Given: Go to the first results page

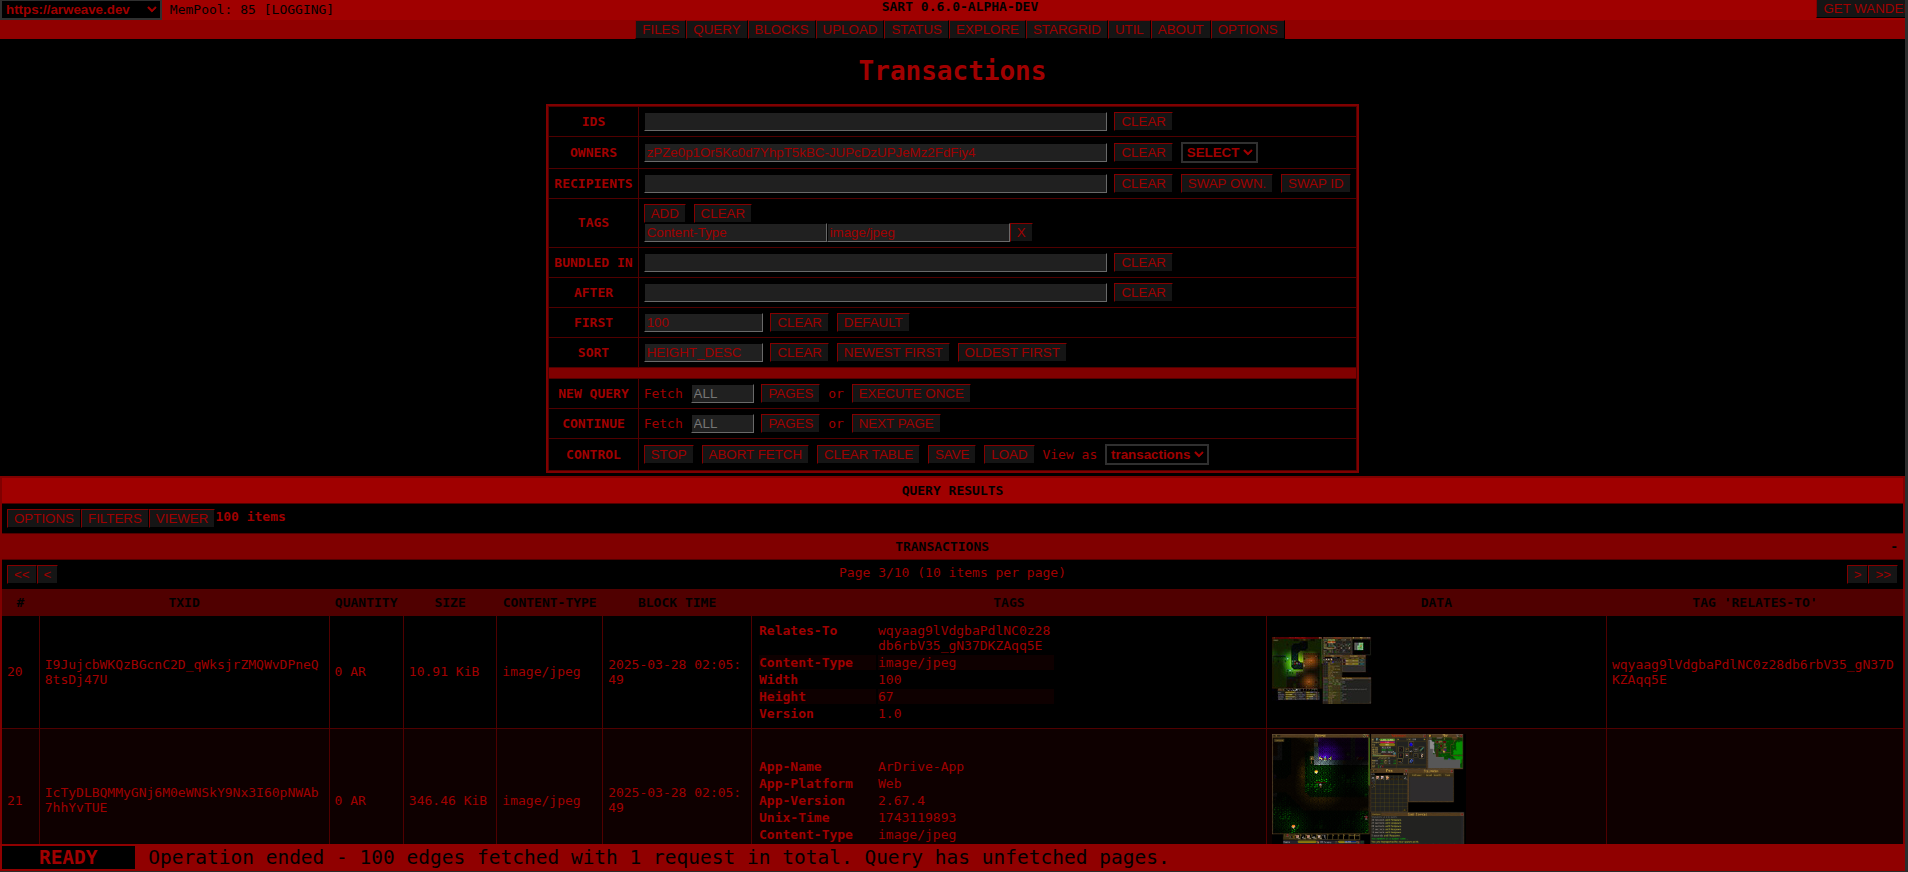Looking at the screenshot, I should tap(22, 575).
